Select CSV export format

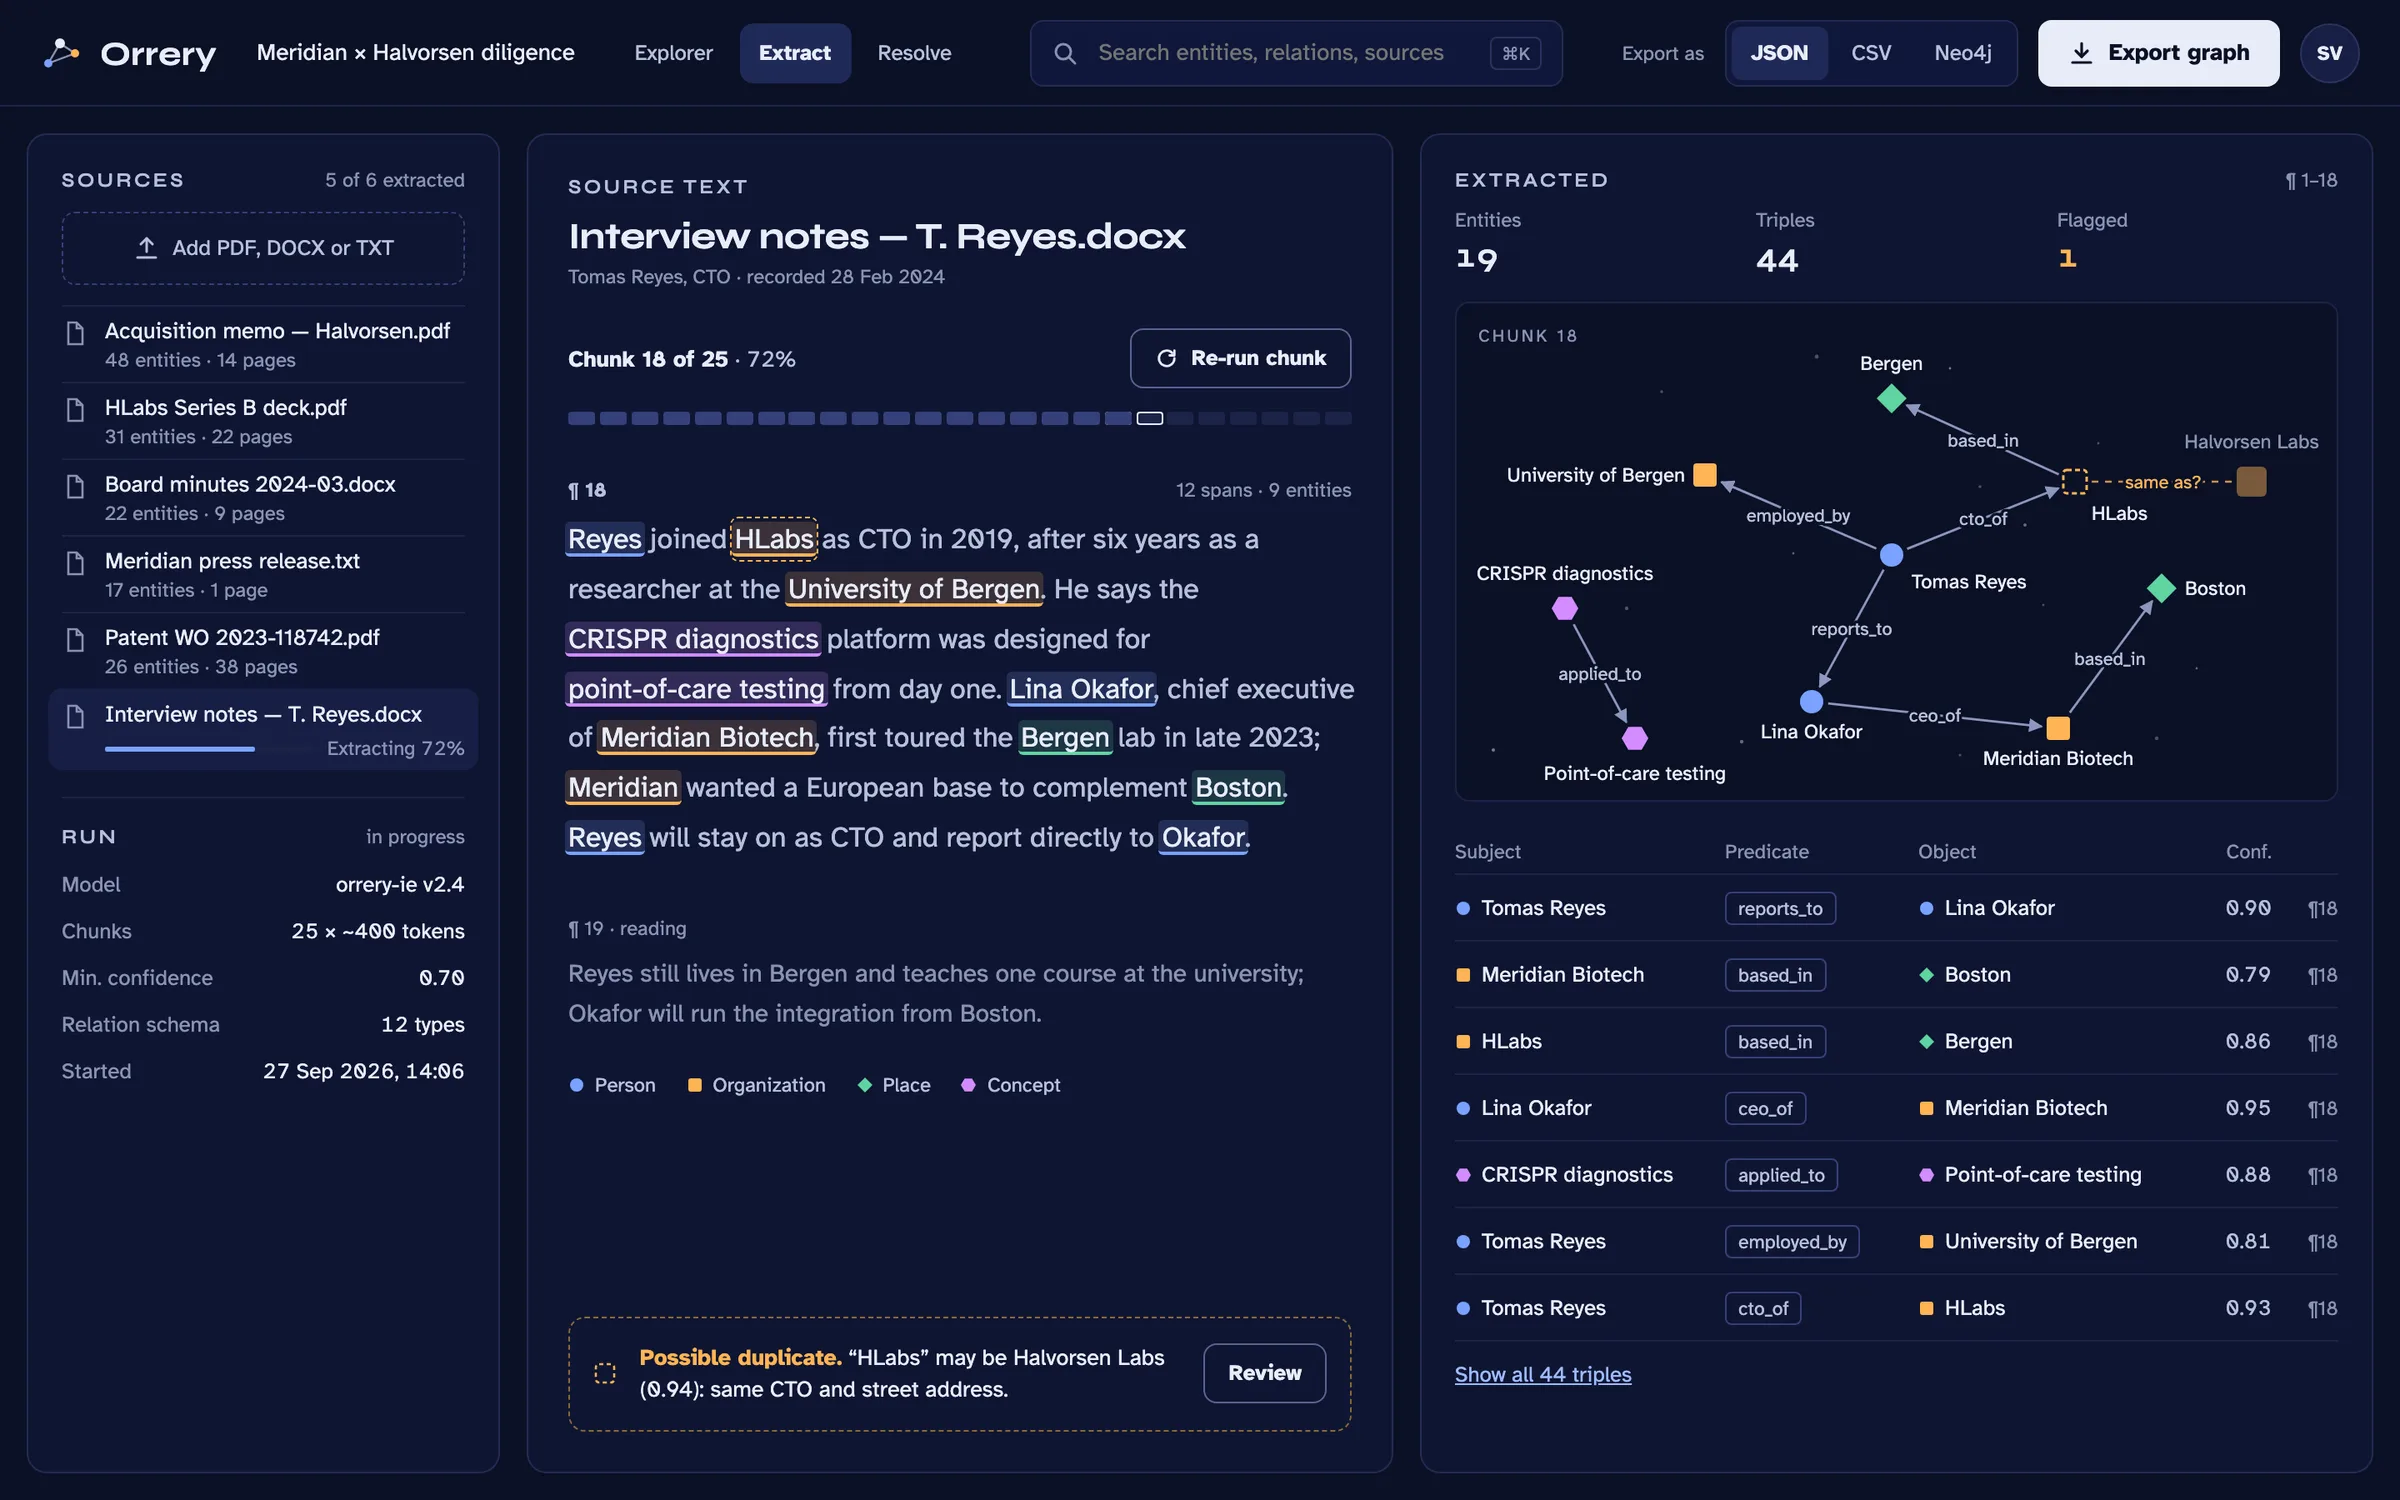tap(1871, 53)
